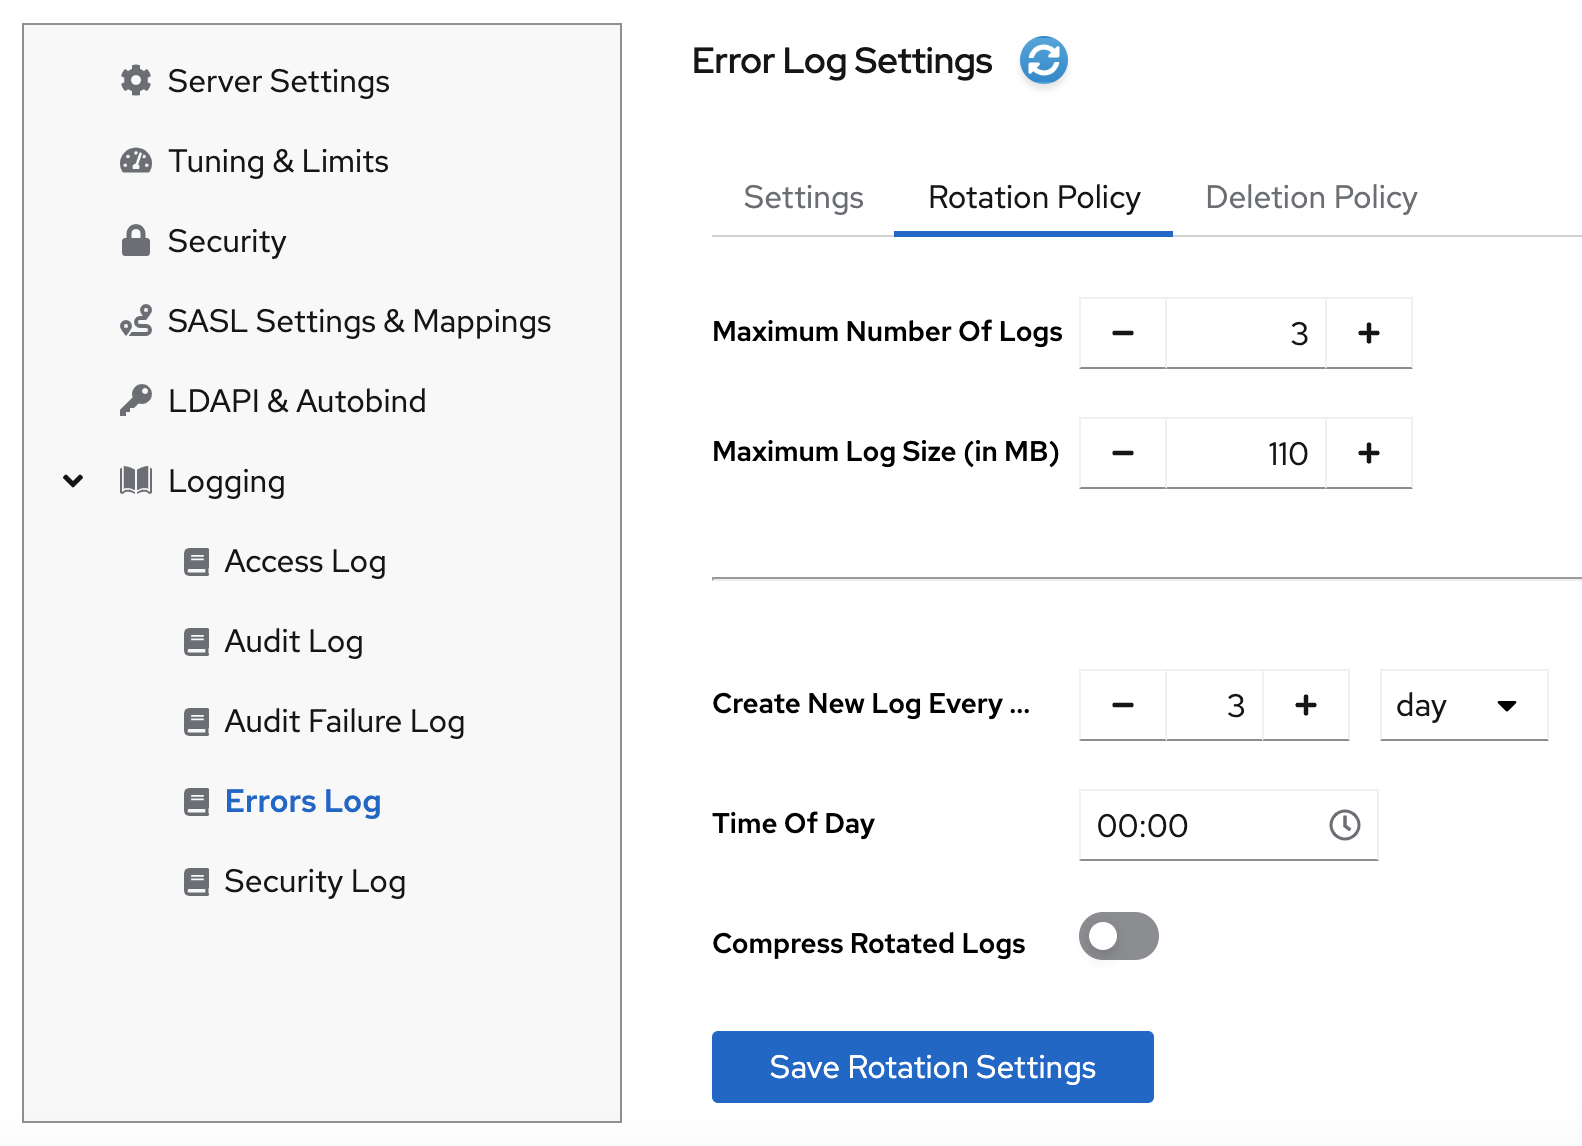Increase Create New Log Every value
The image size is (1582, 1146).
tap(1305, 705)
